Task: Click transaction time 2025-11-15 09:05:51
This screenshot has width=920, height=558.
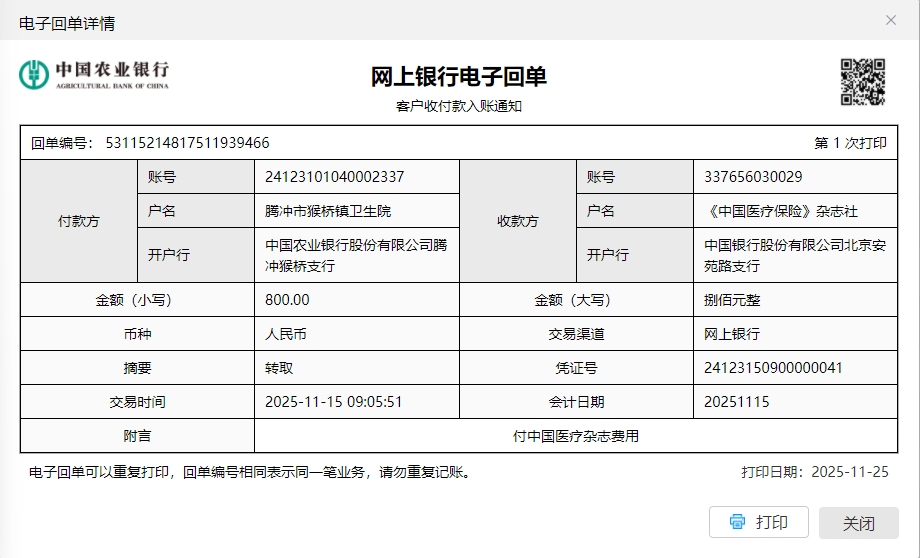Action: (333, 402)
